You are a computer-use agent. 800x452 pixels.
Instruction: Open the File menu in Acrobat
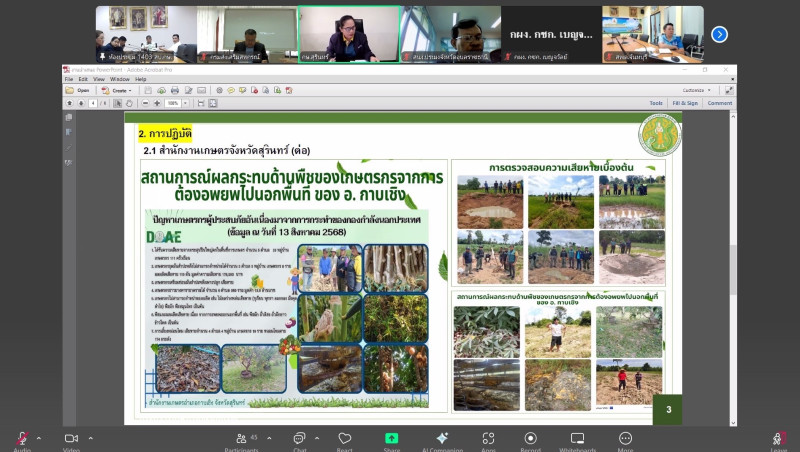tap(69, 79)
